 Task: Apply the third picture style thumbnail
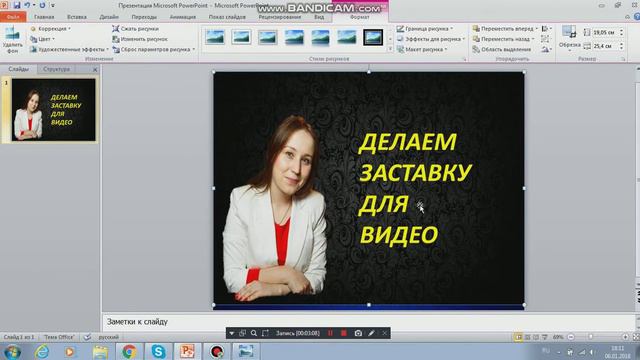pos(268,37)
